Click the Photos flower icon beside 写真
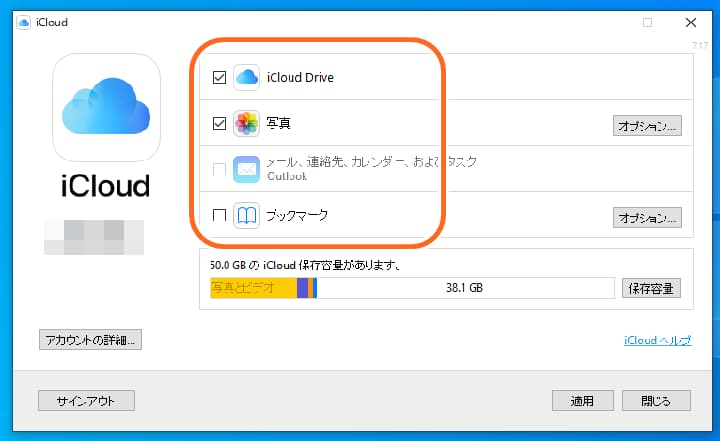Image resolution: width=720 pixels, height=441 pixels. point(247,123)
